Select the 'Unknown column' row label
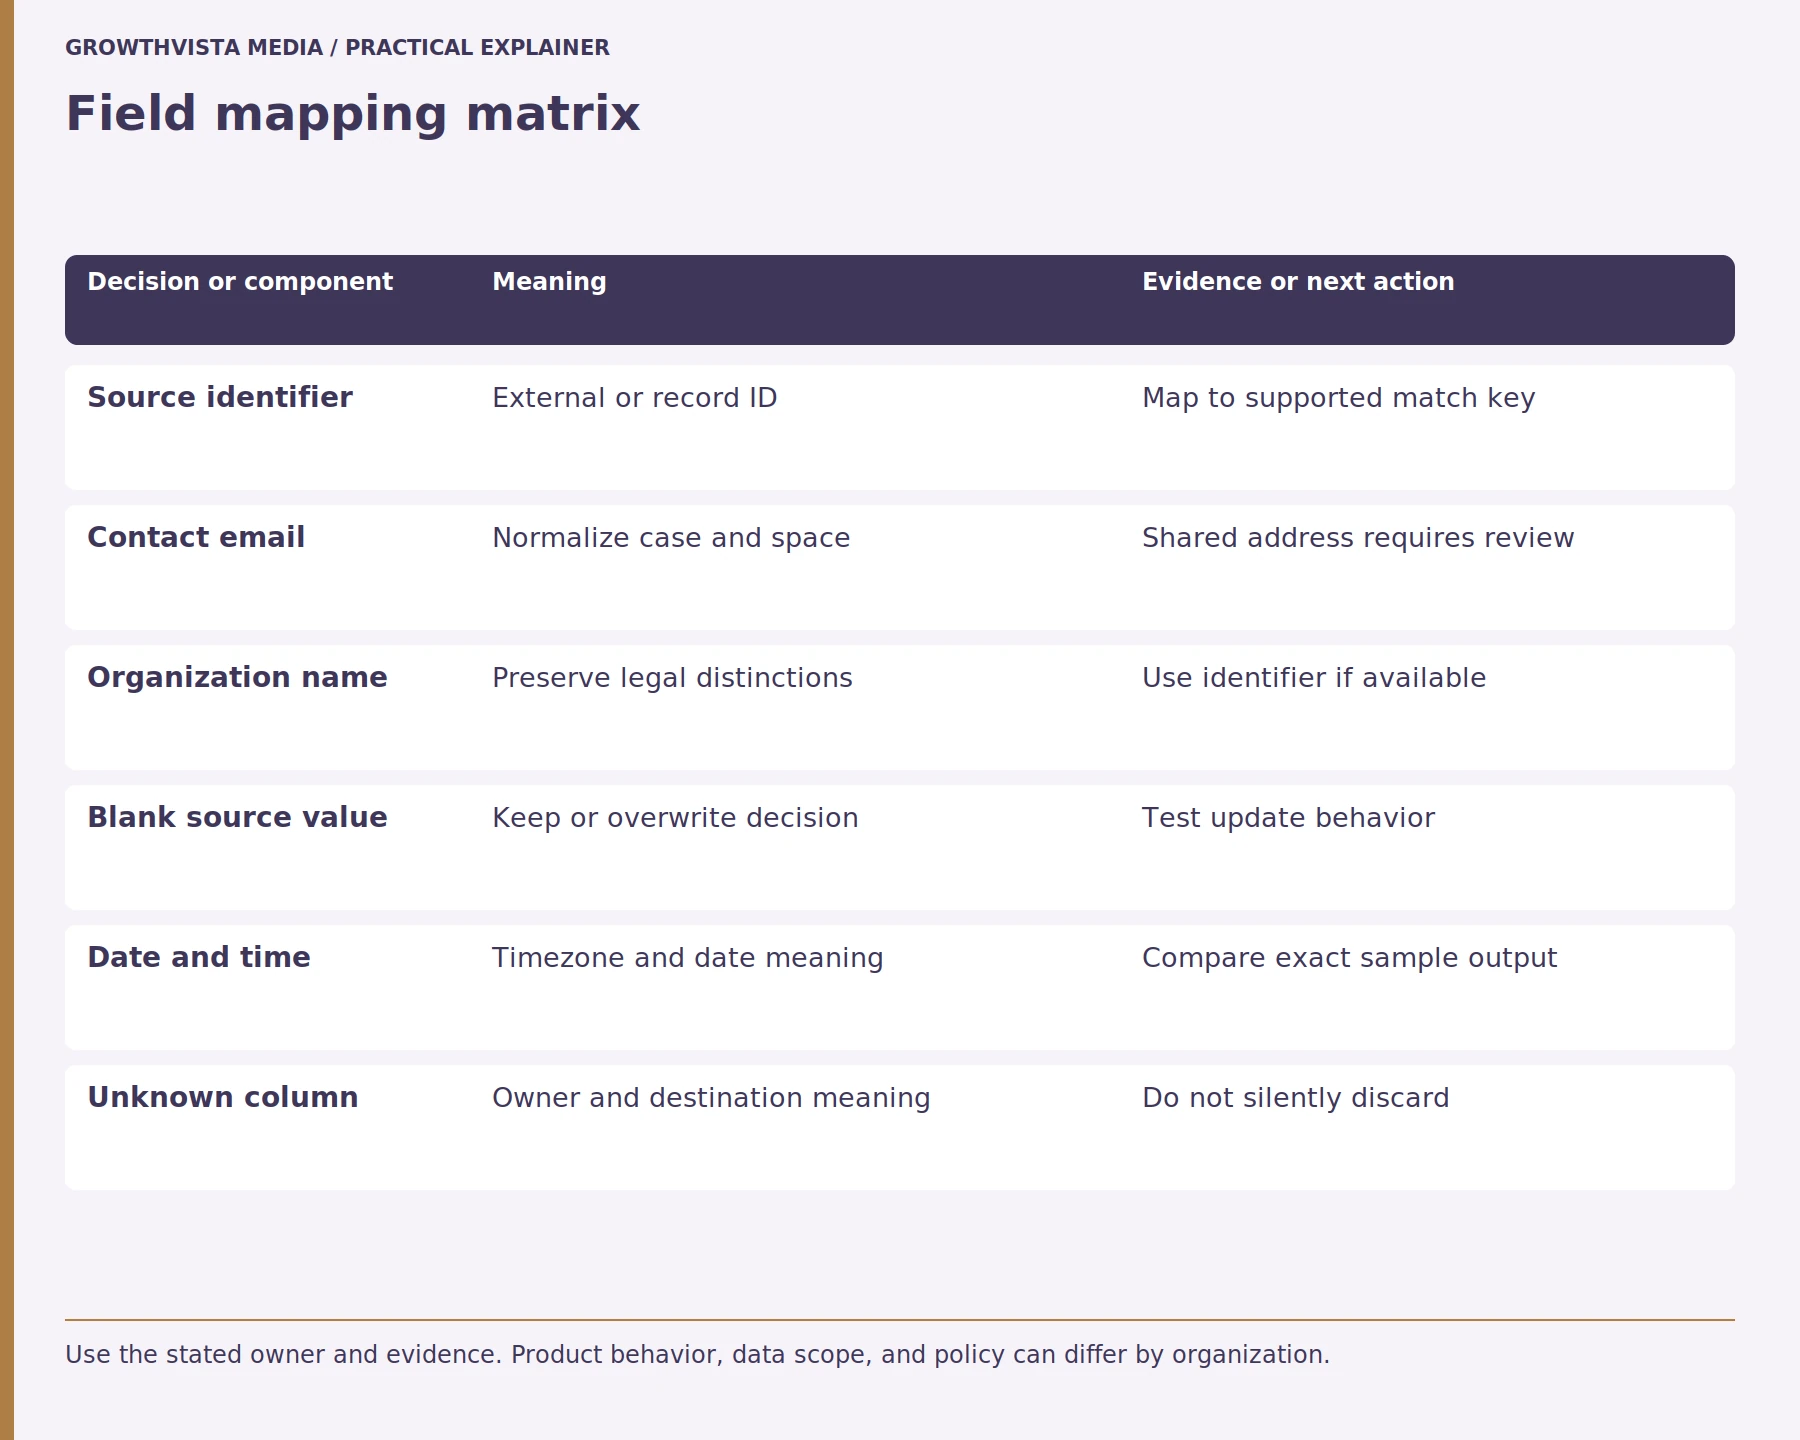 click(x=222, y=1098)
